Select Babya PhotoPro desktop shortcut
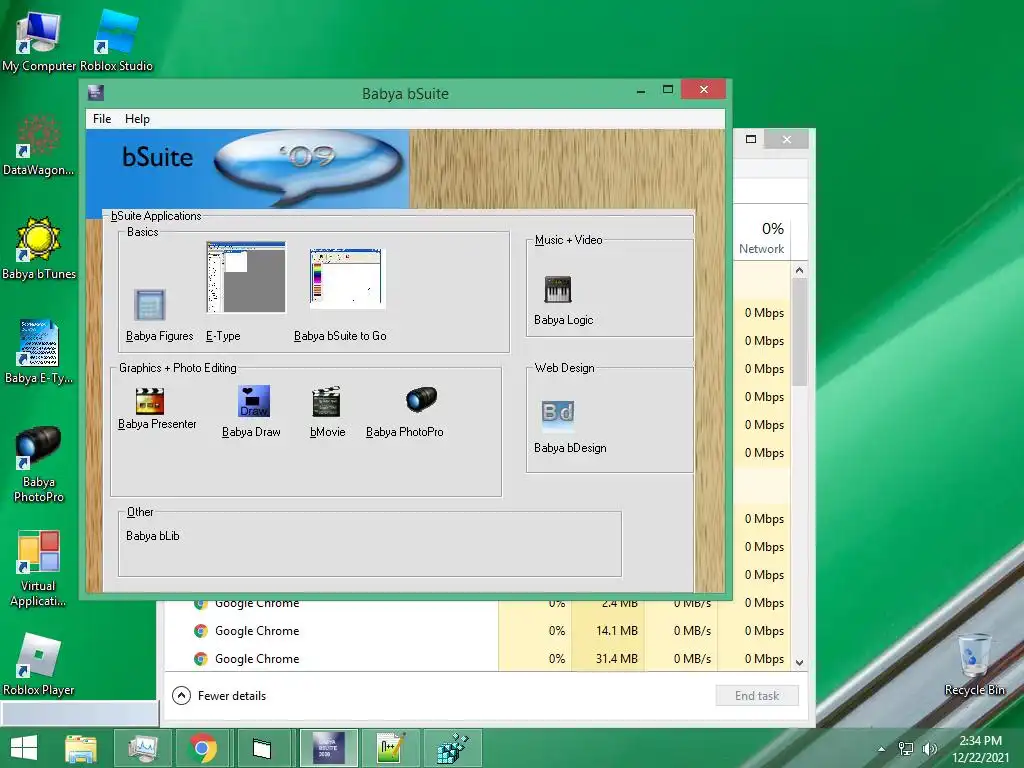Viewport: 1024px width, 768px height. (x=39, y=464)
